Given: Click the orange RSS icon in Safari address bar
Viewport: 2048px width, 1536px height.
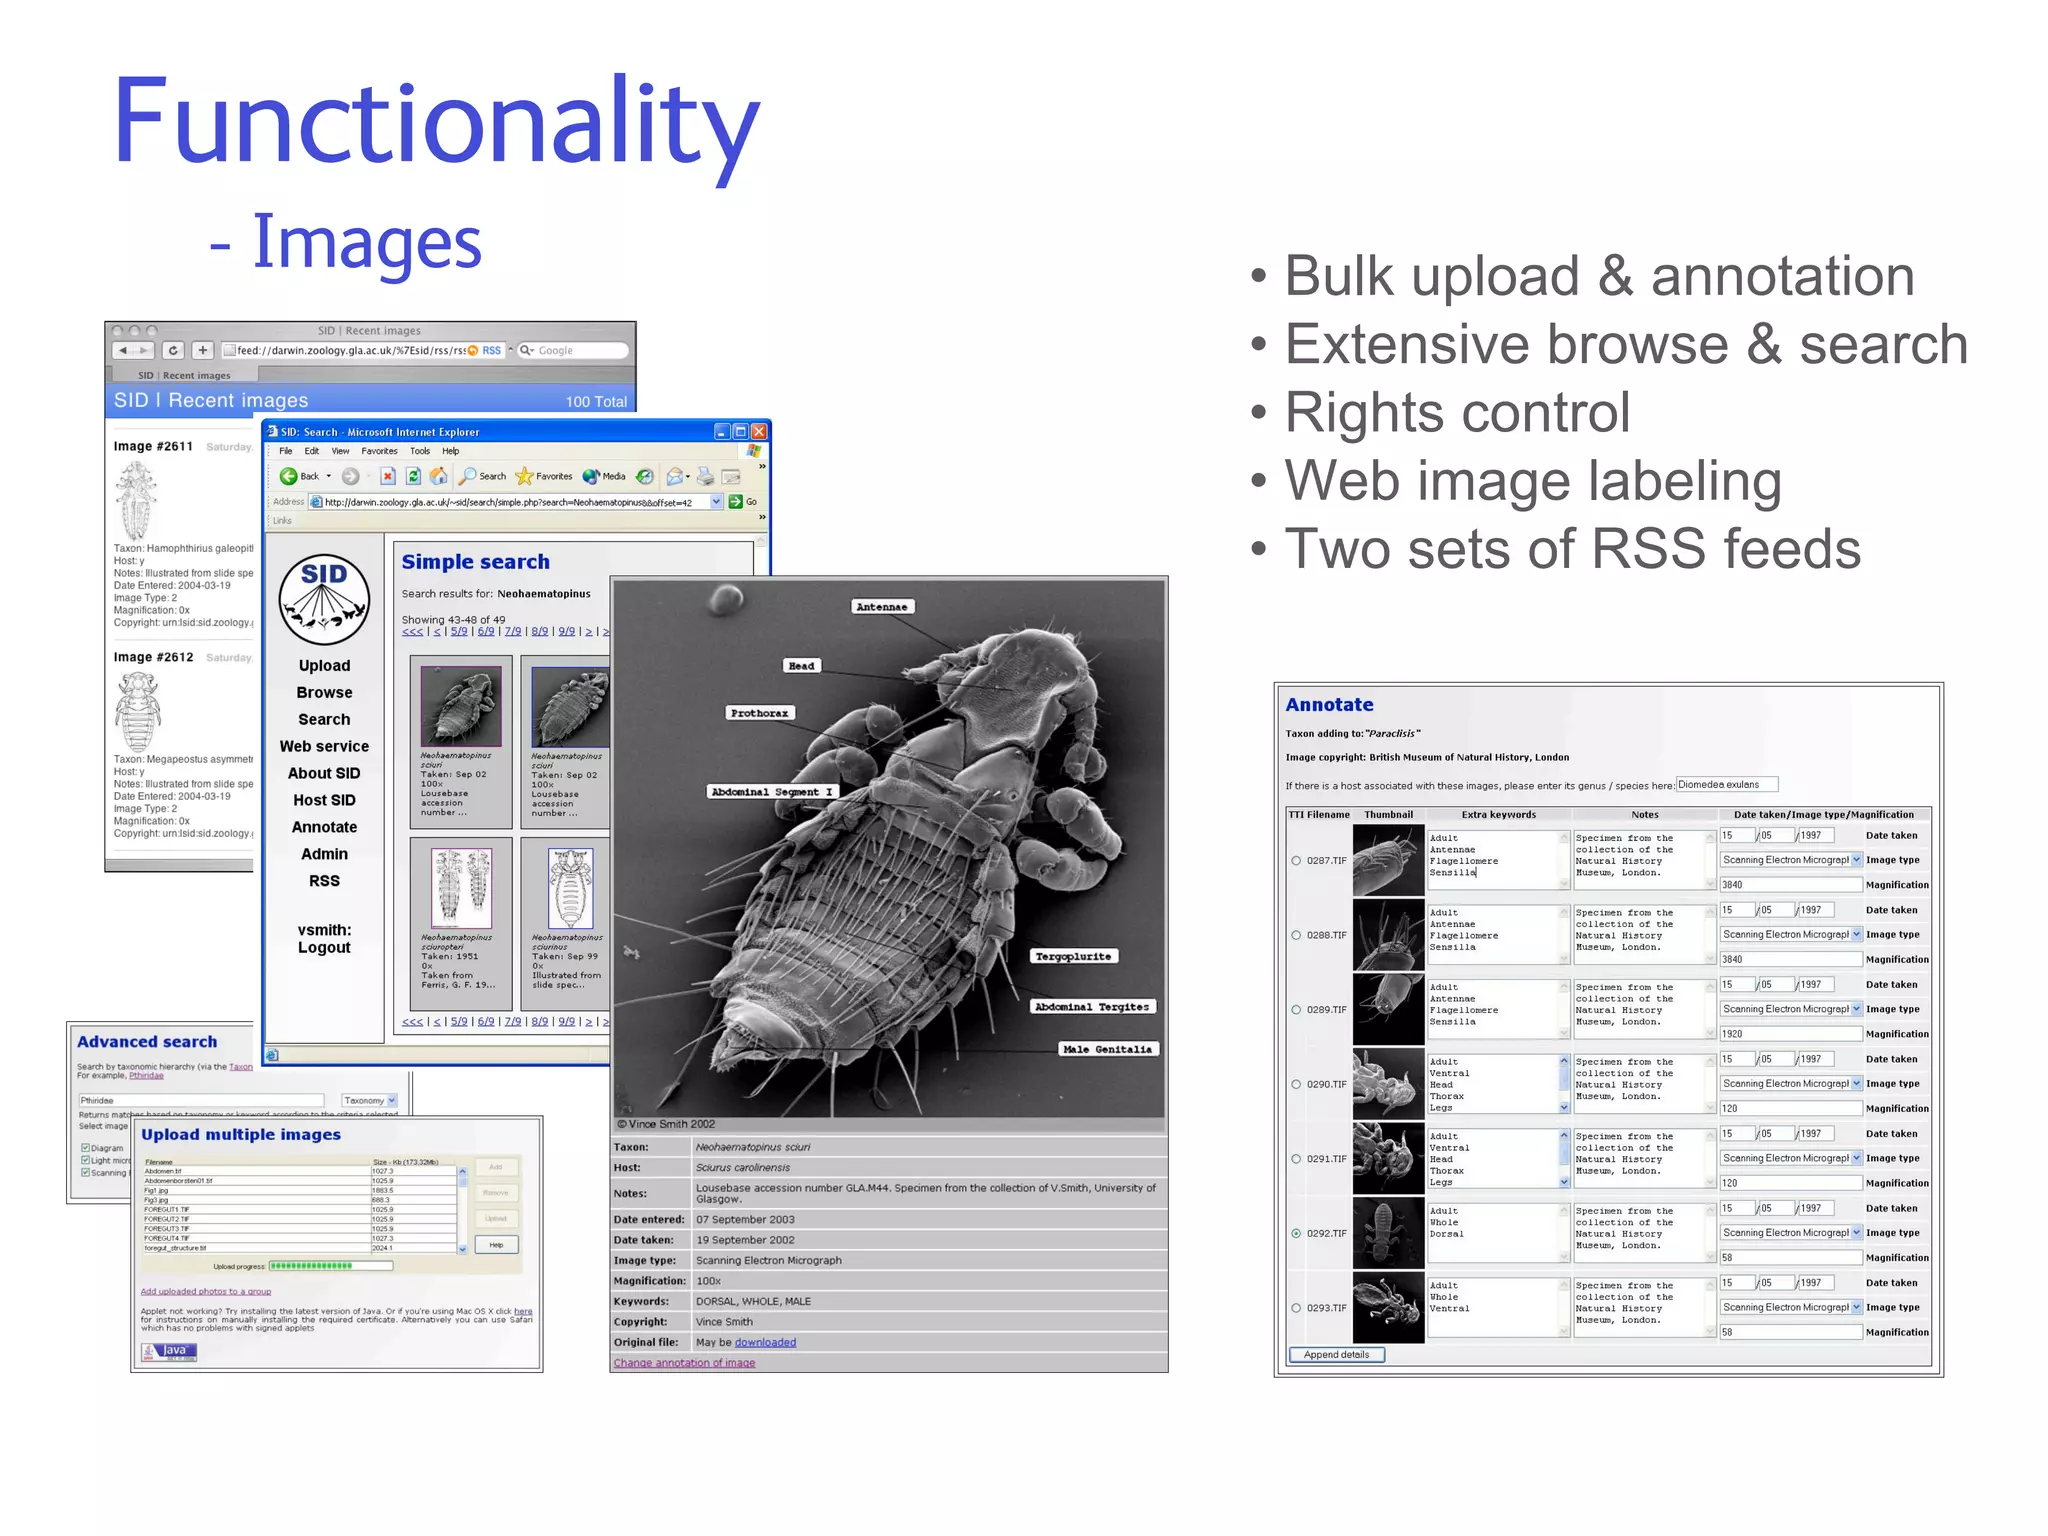Looking at the screenshot, I should (473, 350).
